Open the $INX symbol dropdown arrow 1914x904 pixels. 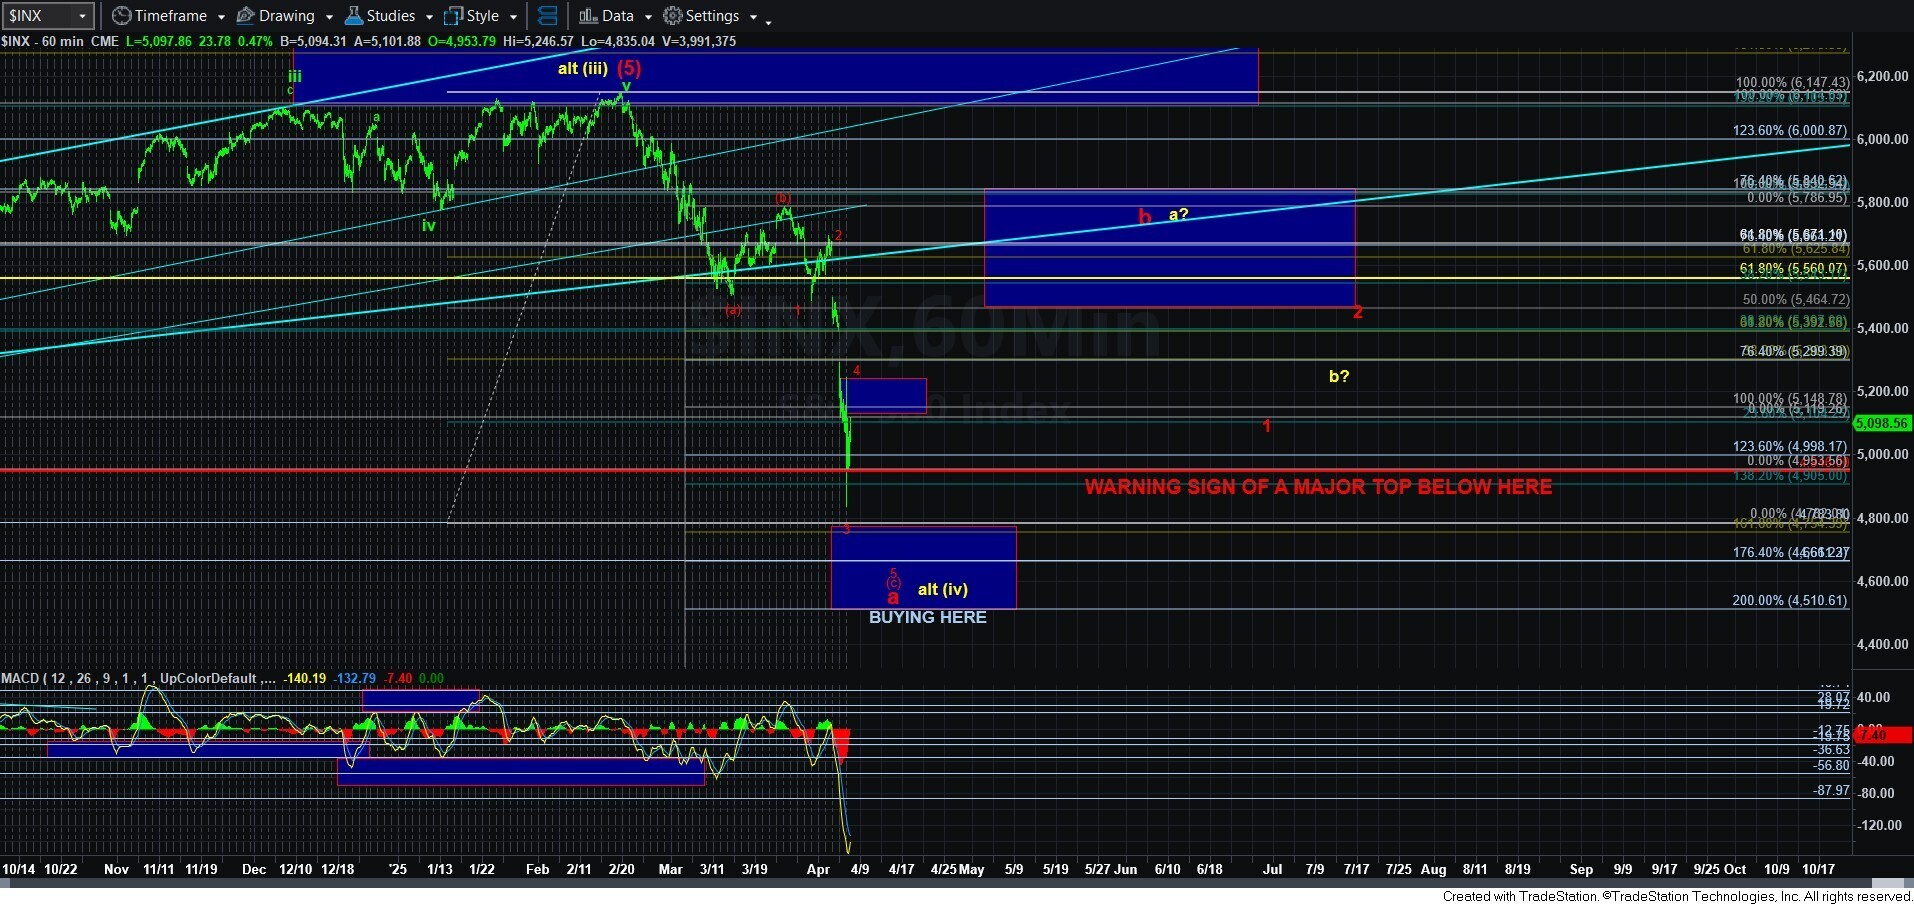[x=83, y=16]
